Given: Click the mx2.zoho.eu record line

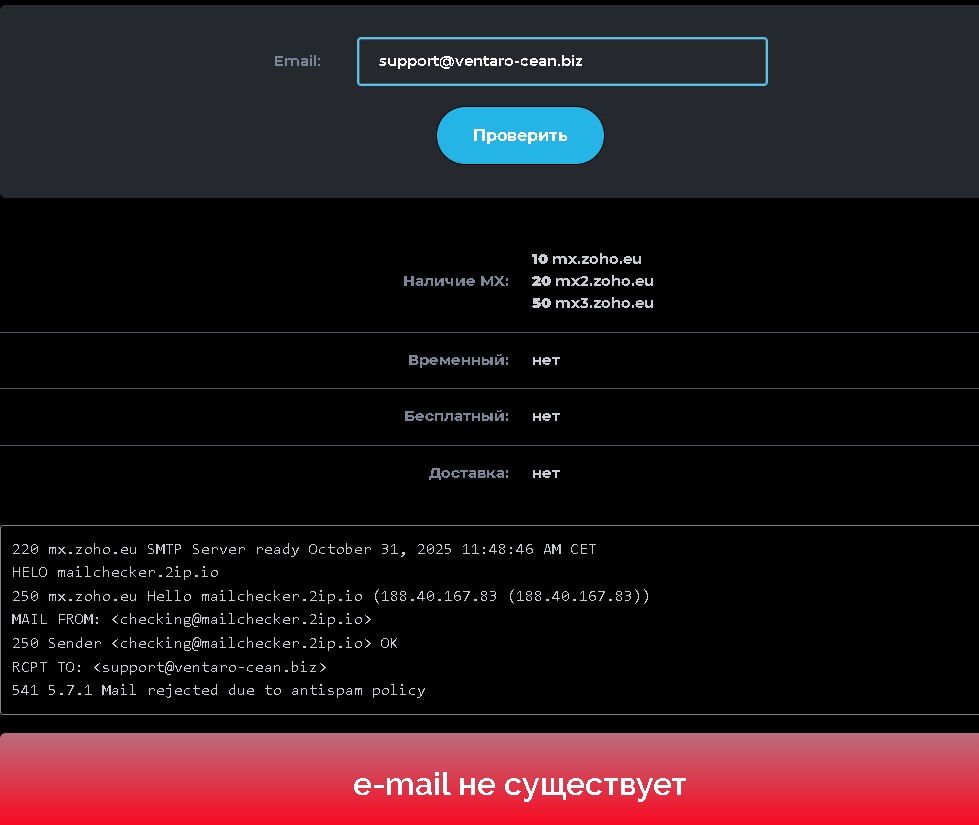Looking at the screenshot, I should [x=592, y=281].
